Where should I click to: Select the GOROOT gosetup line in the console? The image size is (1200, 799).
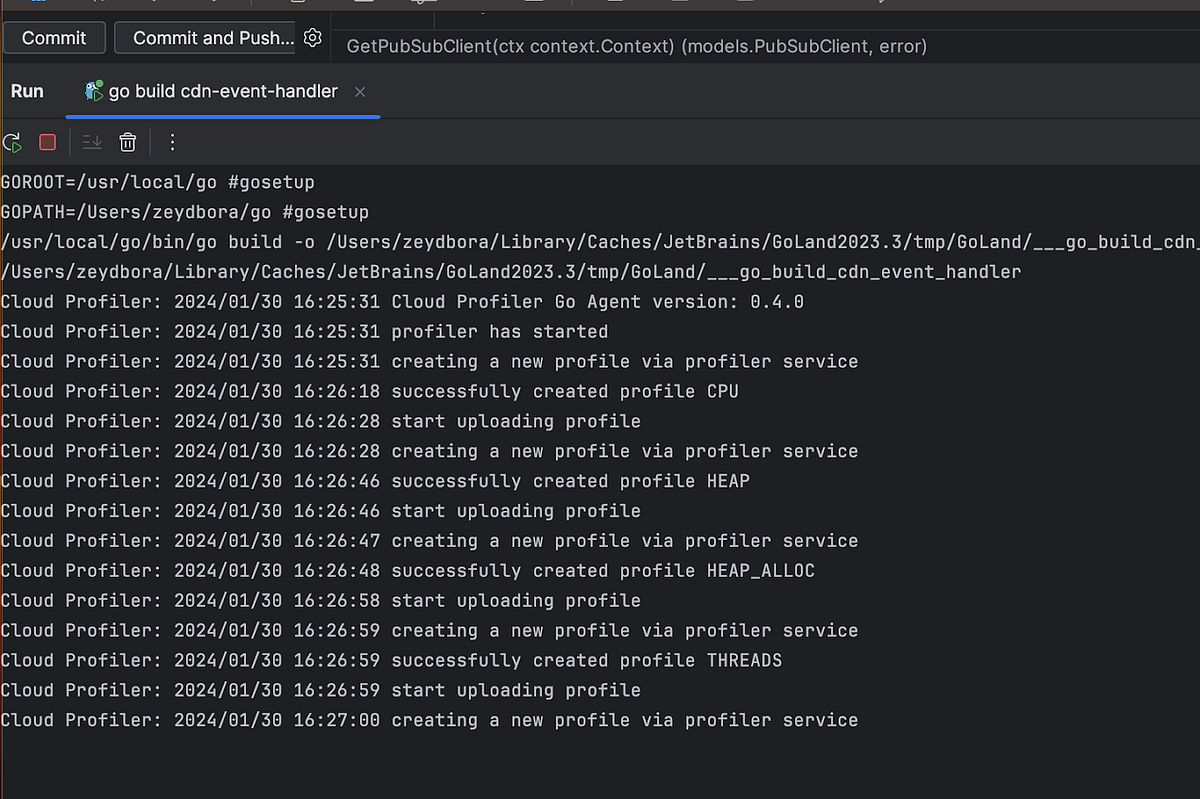(x=157, y=182)
